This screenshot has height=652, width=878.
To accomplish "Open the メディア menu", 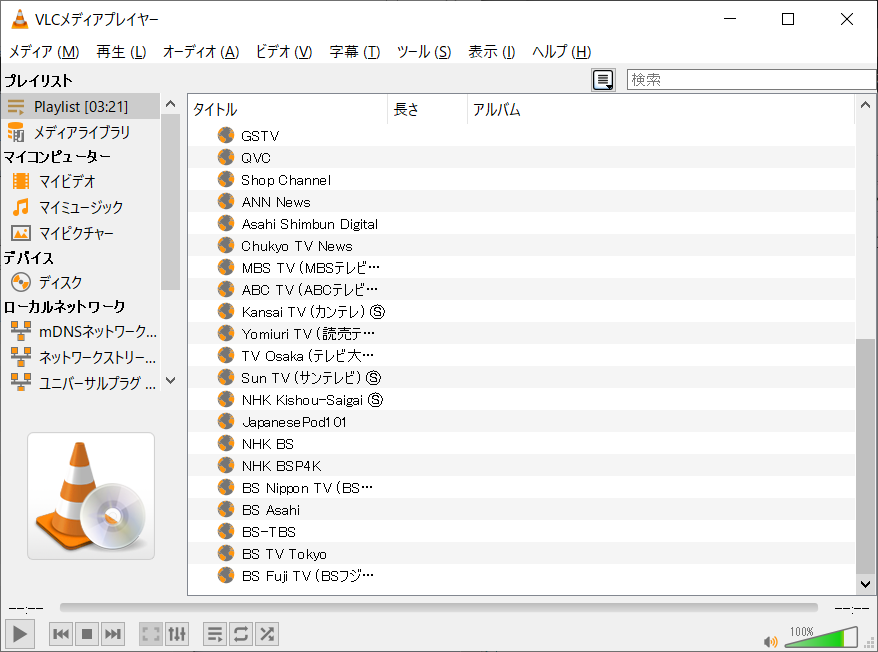I will 44,52.
